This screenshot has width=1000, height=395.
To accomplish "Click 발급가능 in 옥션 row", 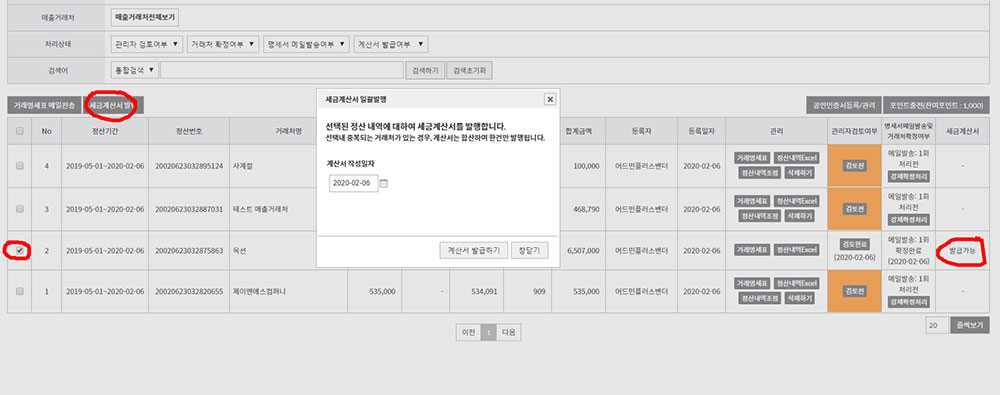I will pos(962,251).
